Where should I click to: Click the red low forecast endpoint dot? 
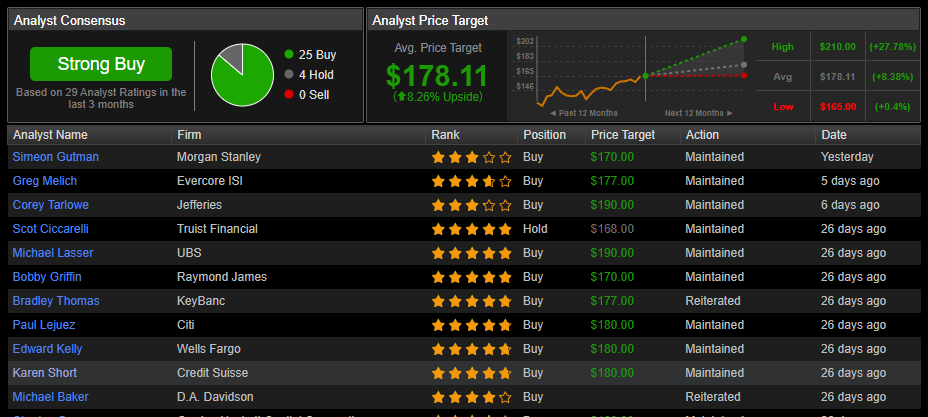[744, 75]
